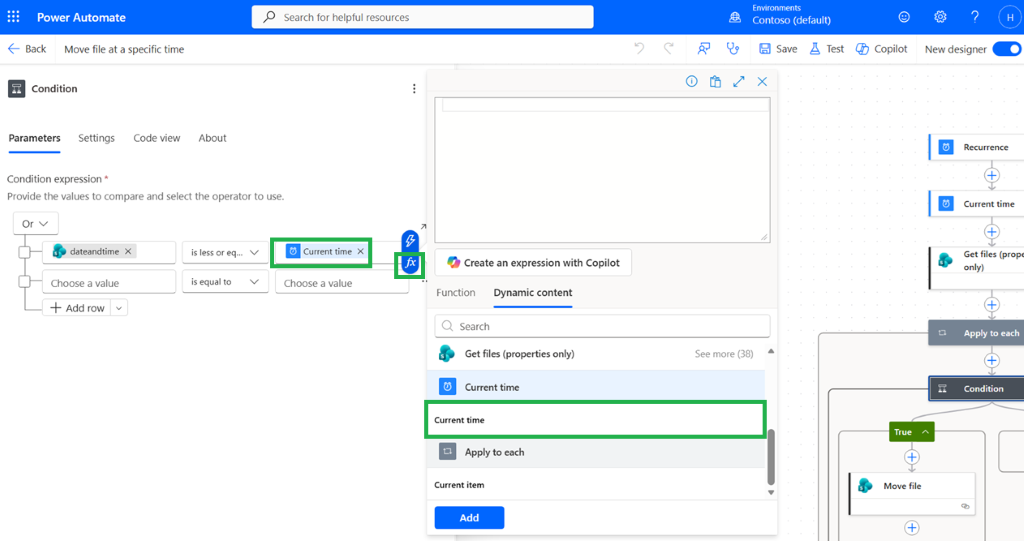Expand the Add row options arrow
The image size is (1024, 541).
coord(119,308)
